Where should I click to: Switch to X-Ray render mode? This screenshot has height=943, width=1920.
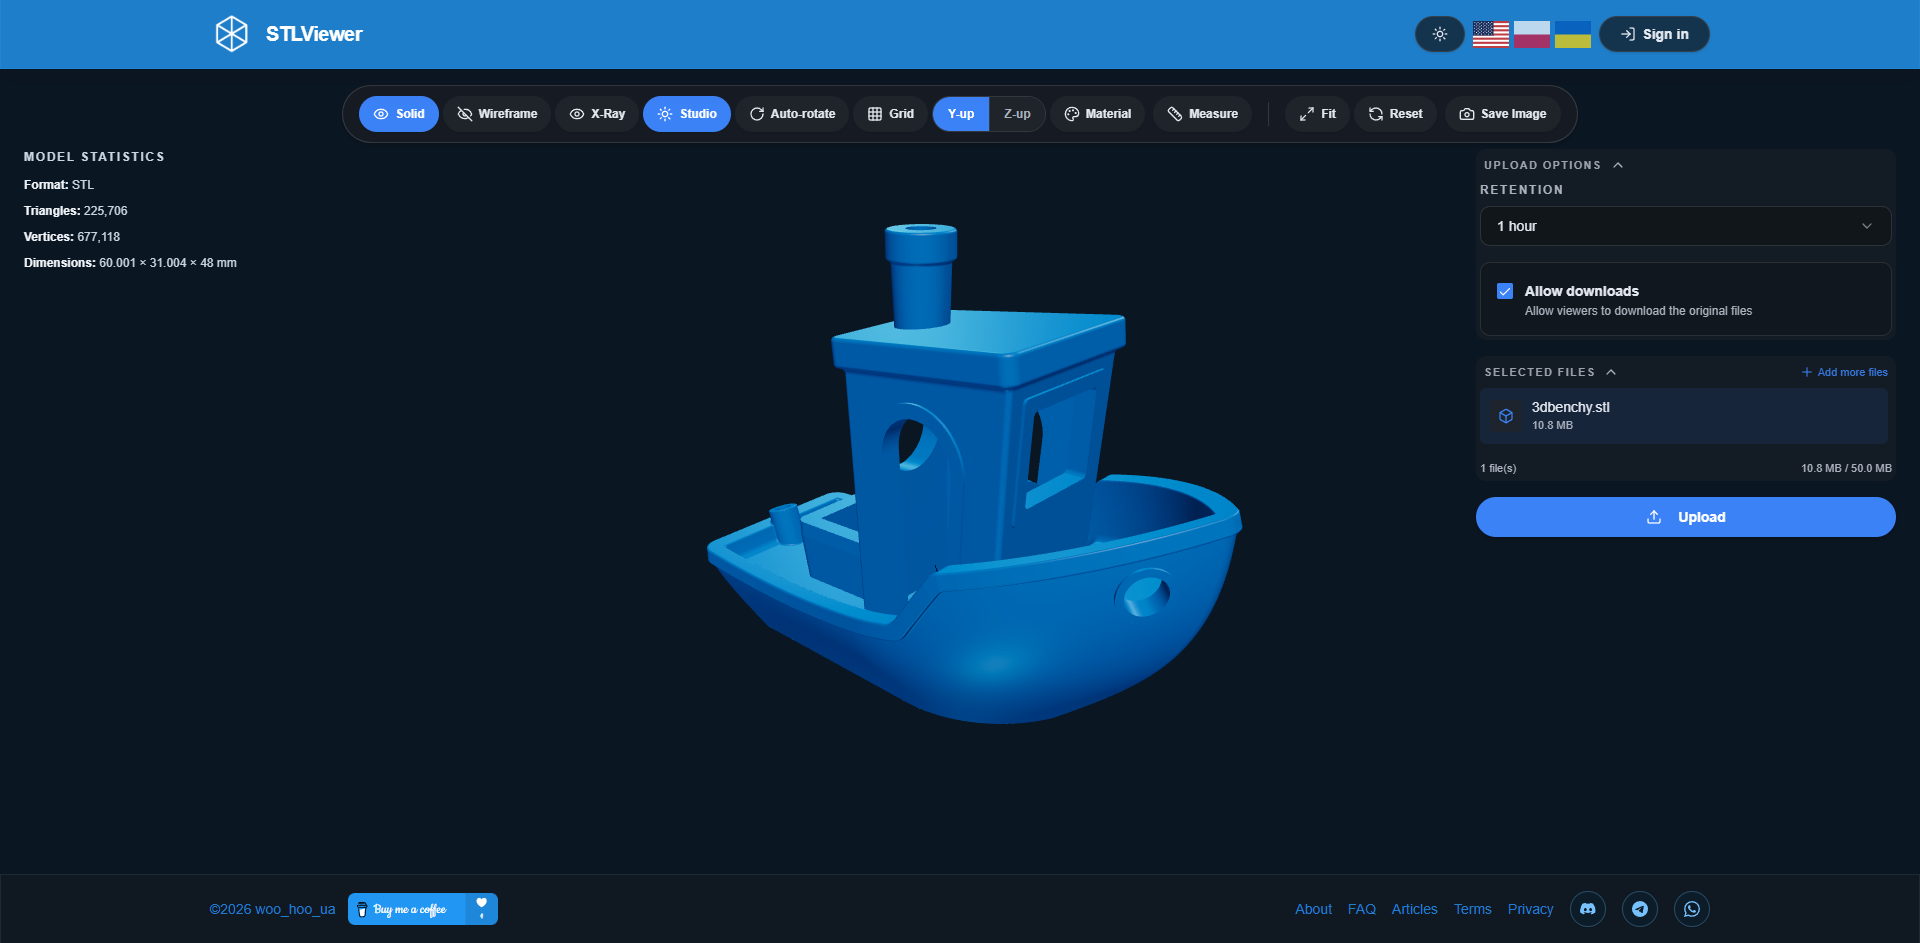point(597,114)
